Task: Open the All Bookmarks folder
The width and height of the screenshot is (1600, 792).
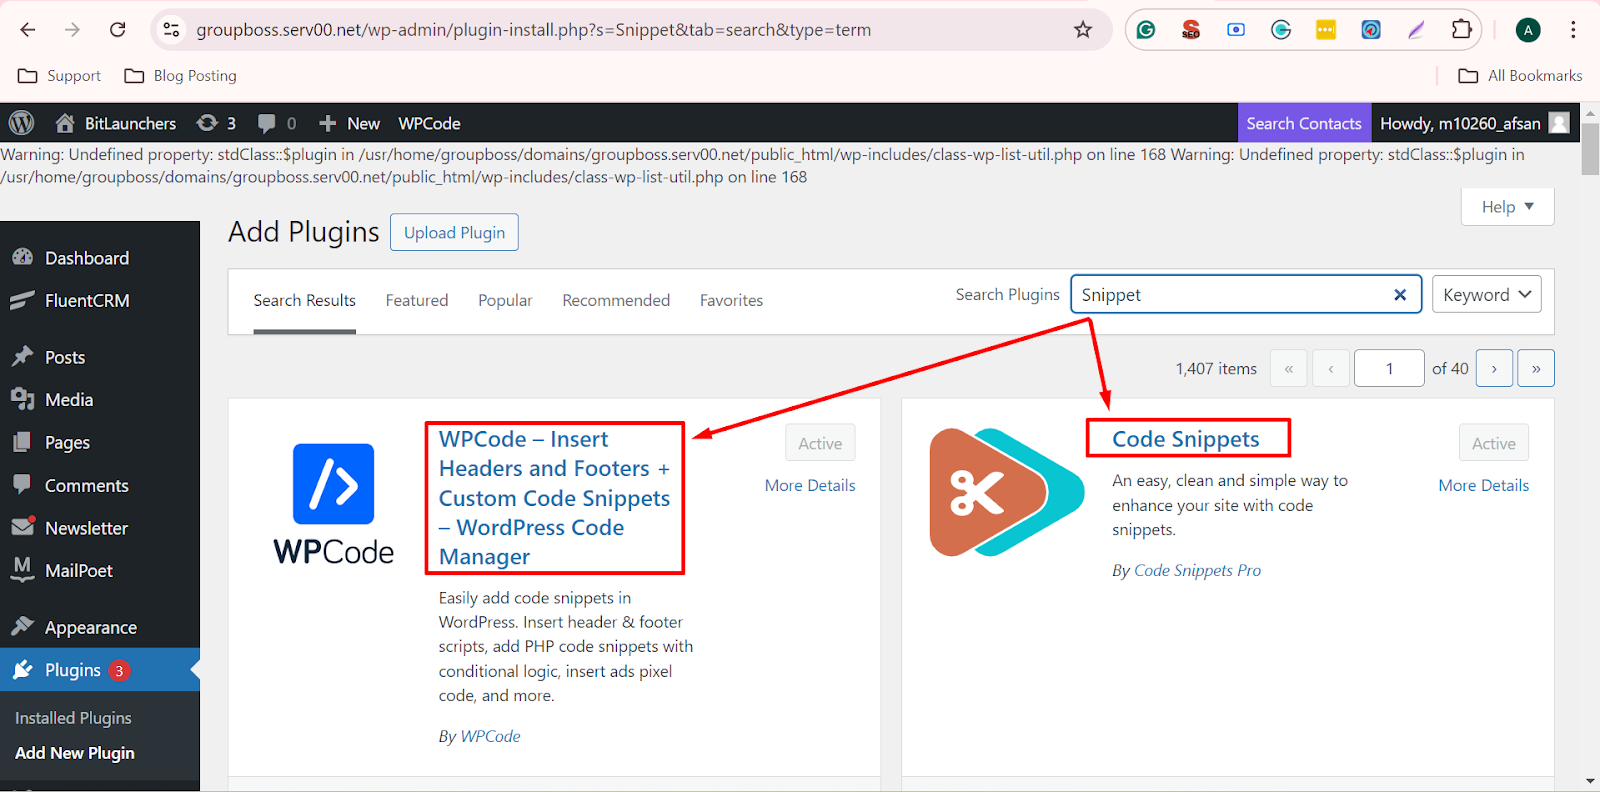Action: click(1521, 76)
